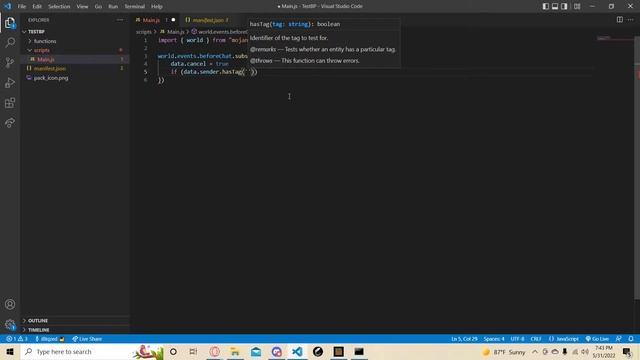Open the Run and Debug view
Viewport: 640px width, 360px height.
coord(10,82)
